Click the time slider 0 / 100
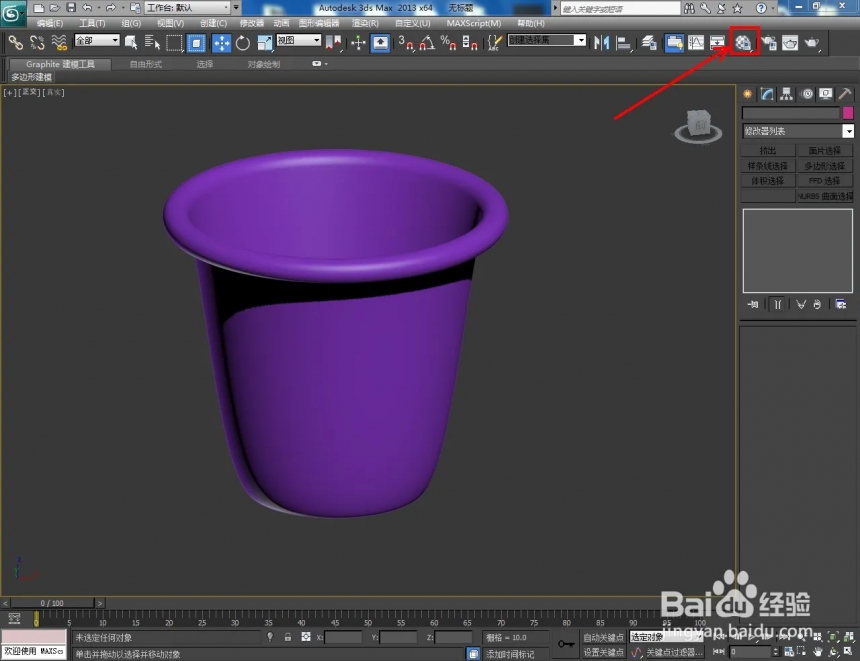 pyautogui.click(x=52, y=603)
